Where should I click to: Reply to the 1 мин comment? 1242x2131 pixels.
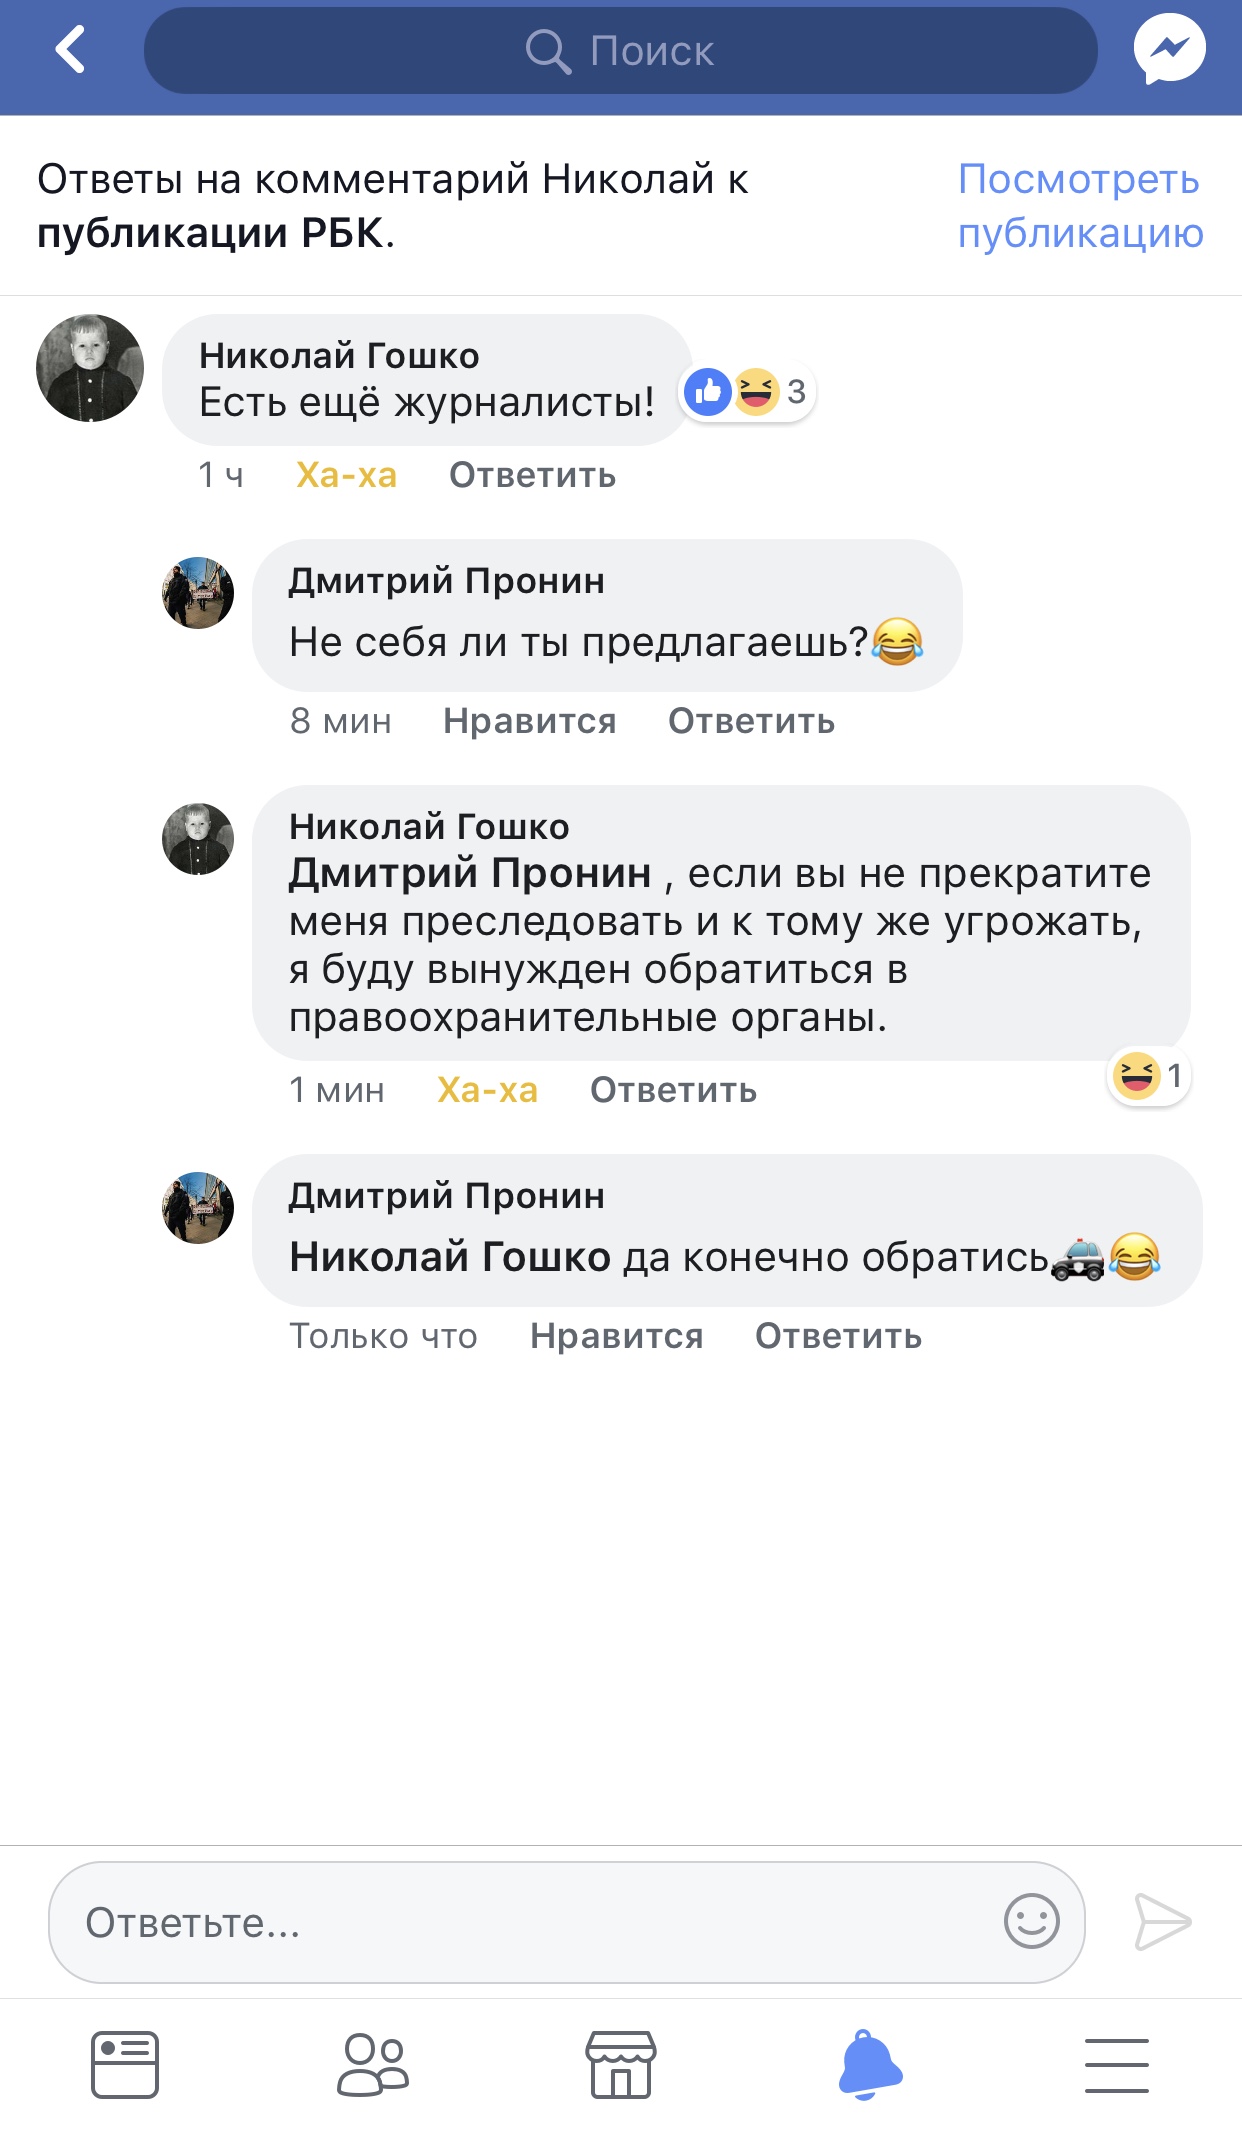pos(673,1090)
